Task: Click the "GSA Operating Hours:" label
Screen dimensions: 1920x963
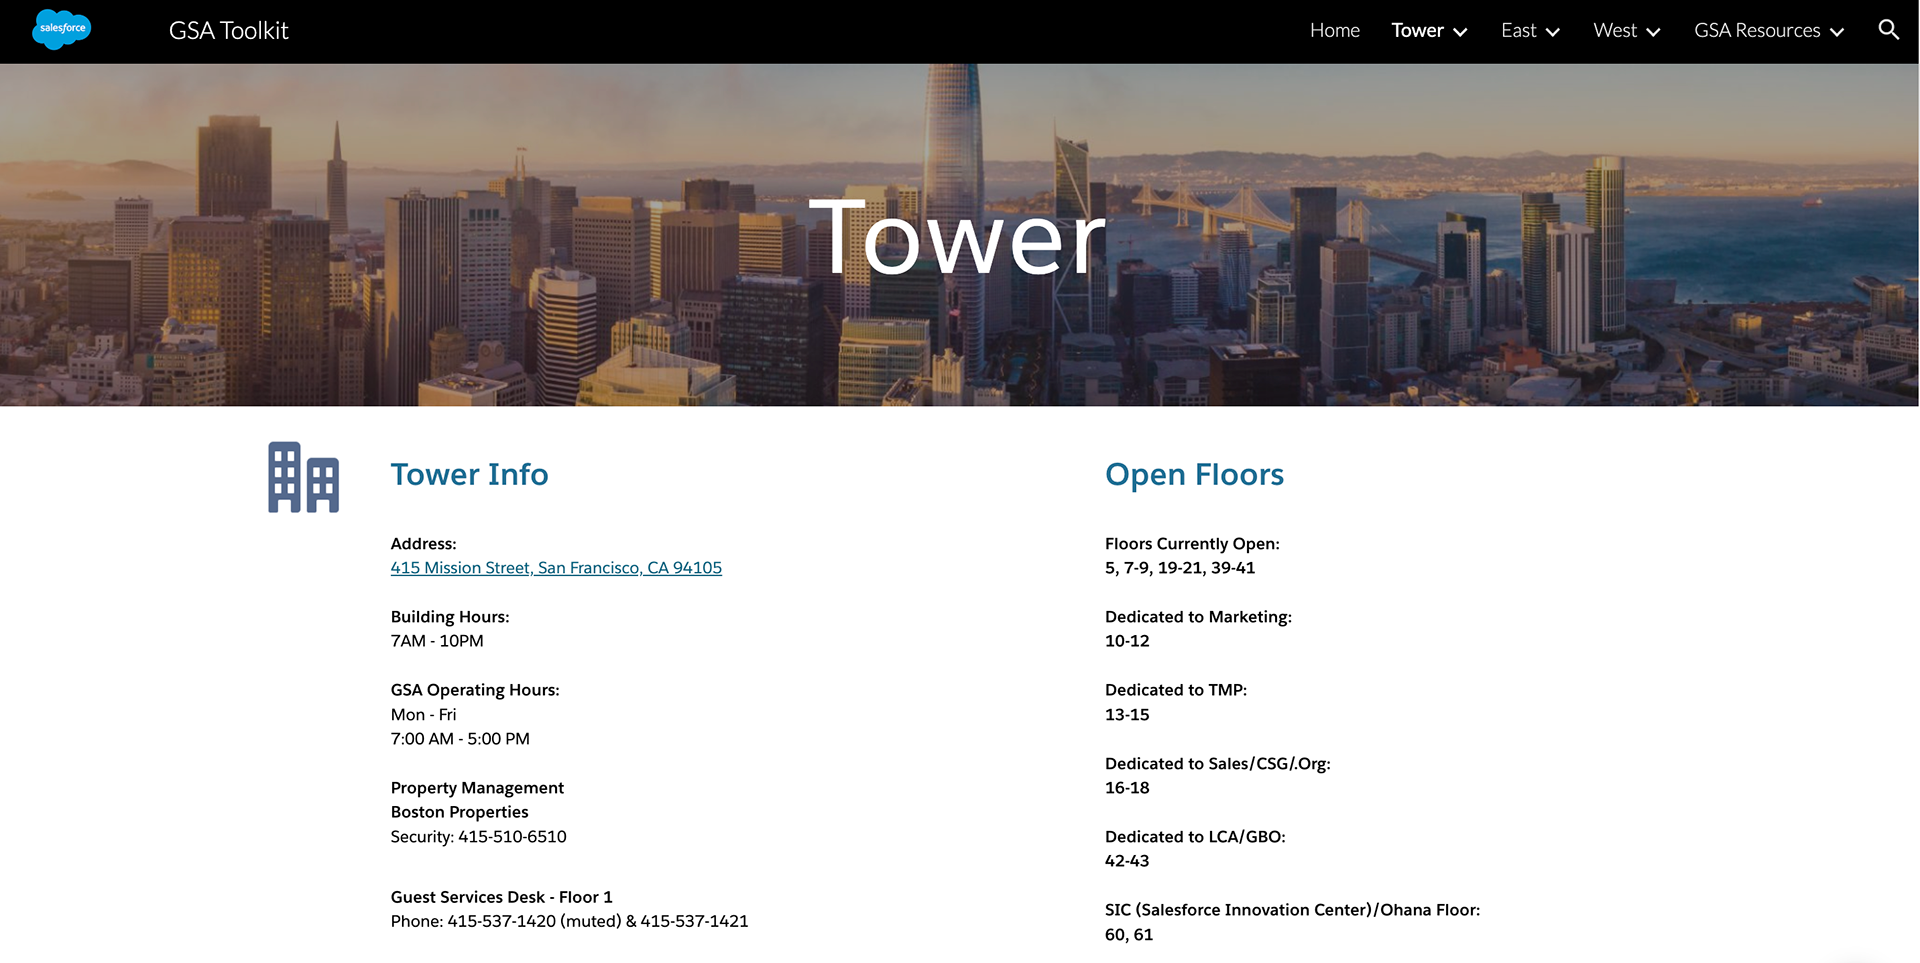Action: [x=475, y=690]
